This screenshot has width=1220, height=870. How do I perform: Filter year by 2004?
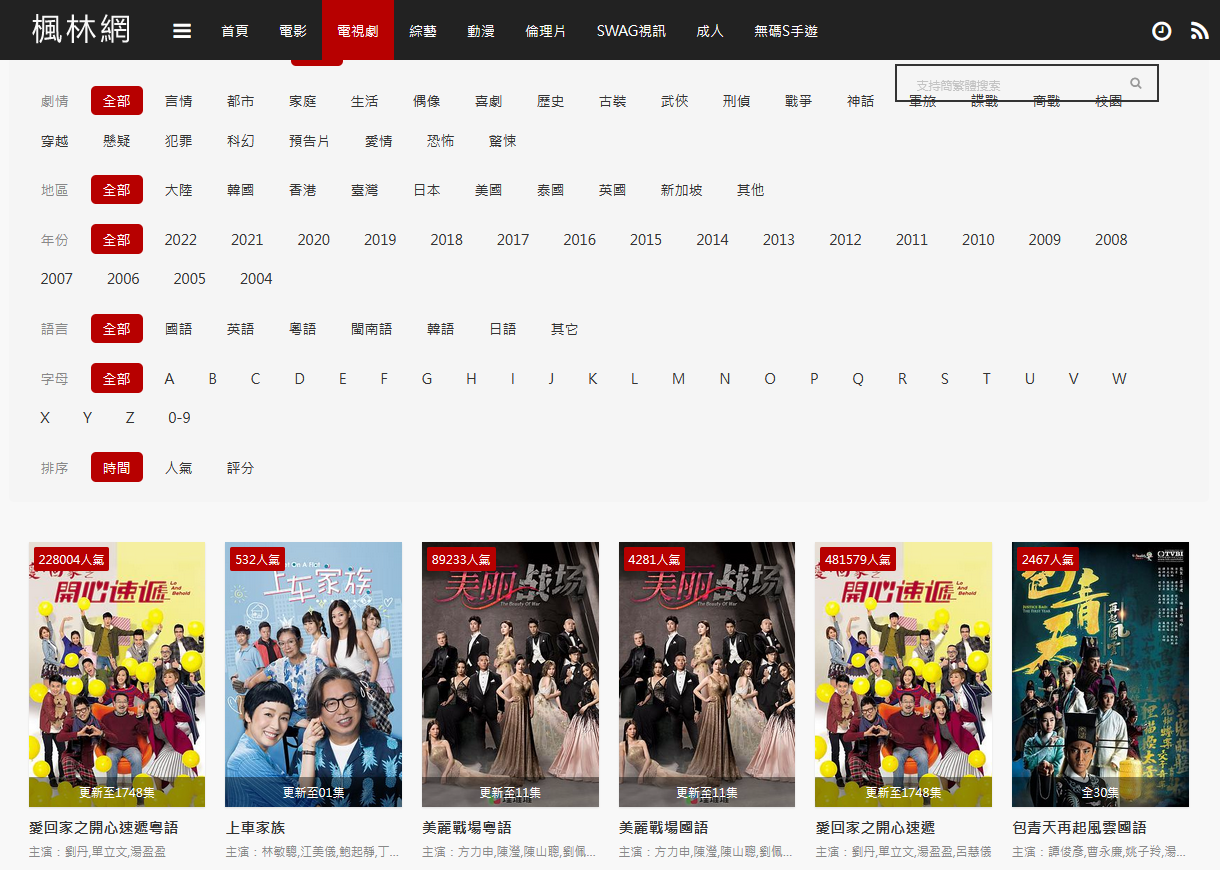pos(256,279)
